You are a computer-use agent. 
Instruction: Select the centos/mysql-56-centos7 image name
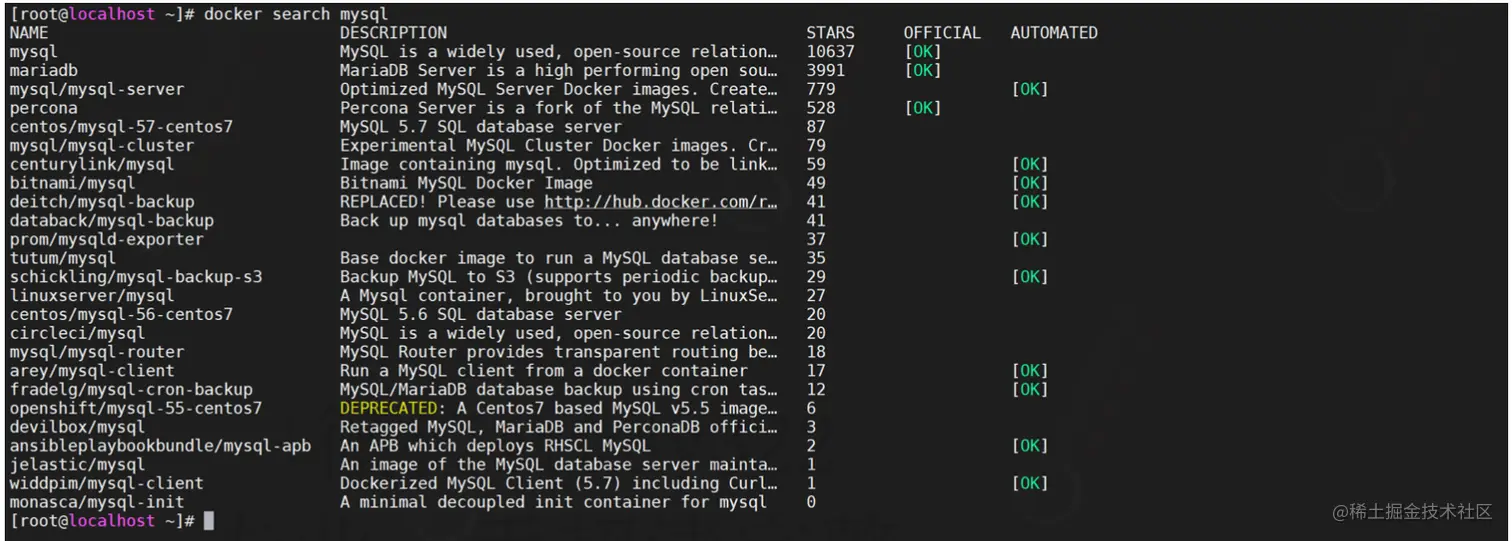pyautogui.click(x=121, y=314)
